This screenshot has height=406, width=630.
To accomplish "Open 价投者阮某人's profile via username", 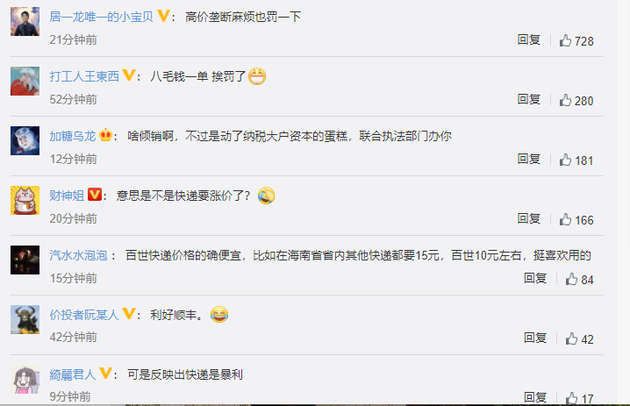I will tap(84, 314).
